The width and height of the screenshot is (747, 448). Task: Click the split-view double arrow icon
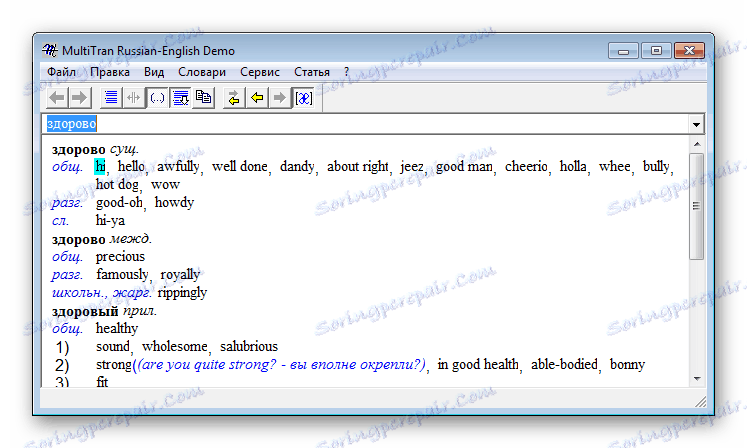point(134,98)
